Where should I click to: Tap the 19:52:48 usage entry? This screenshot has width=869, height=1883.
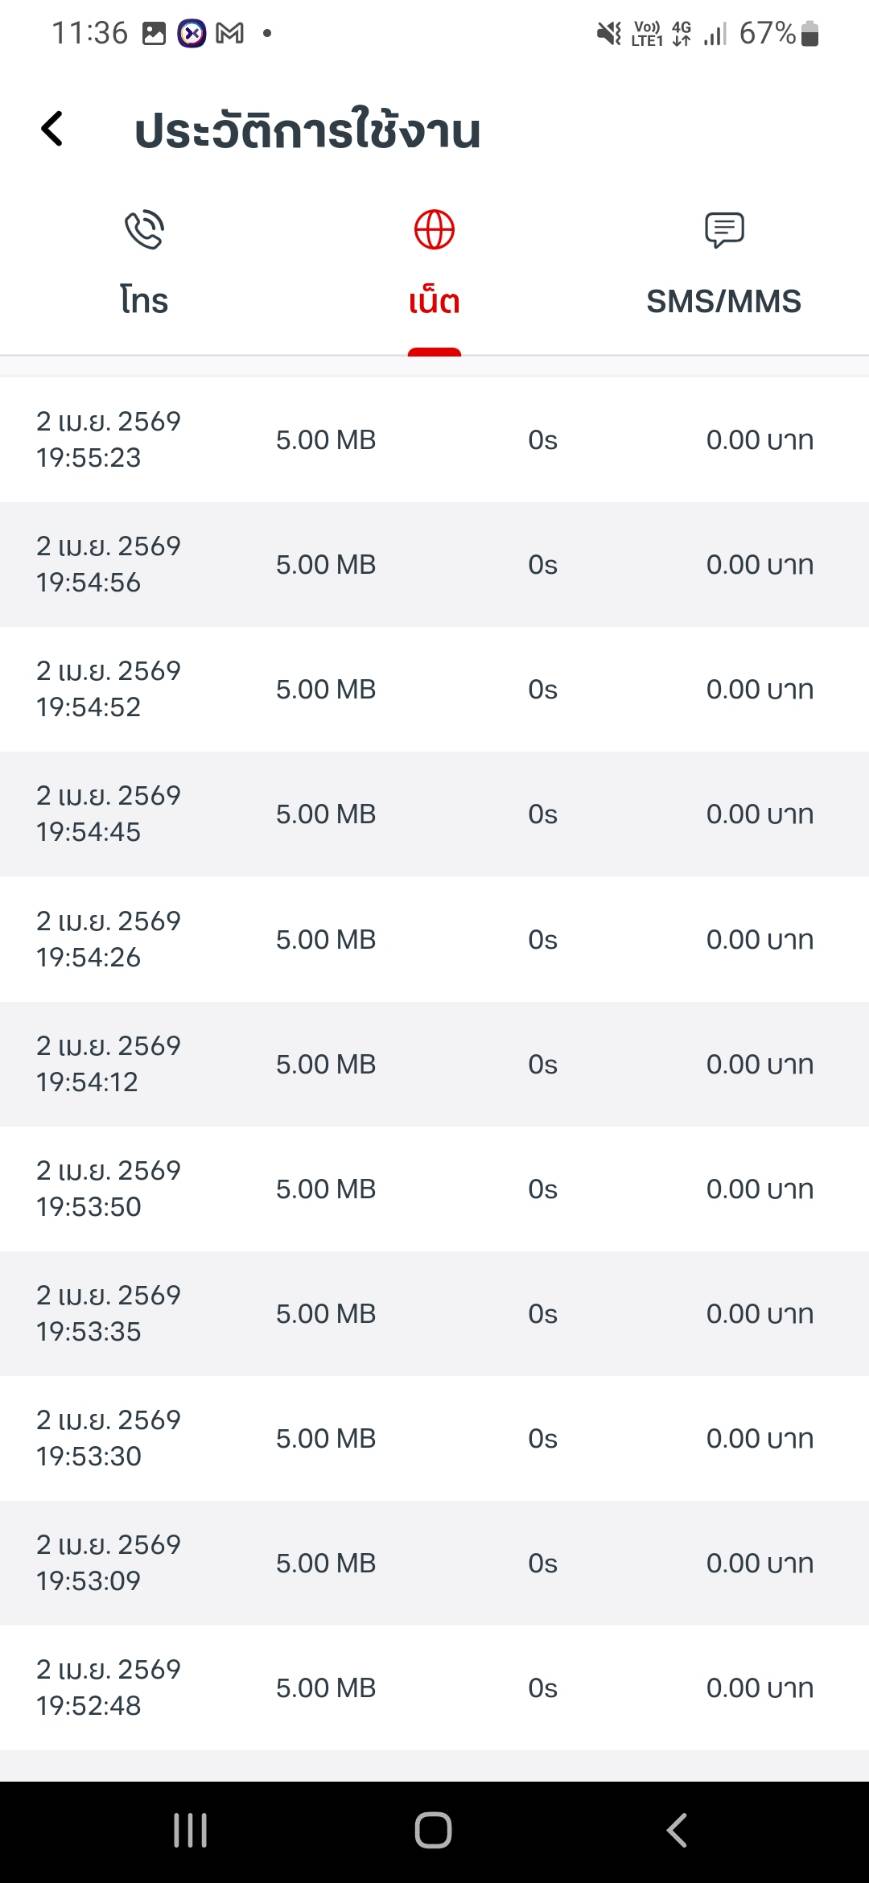tap(434, 1688)
